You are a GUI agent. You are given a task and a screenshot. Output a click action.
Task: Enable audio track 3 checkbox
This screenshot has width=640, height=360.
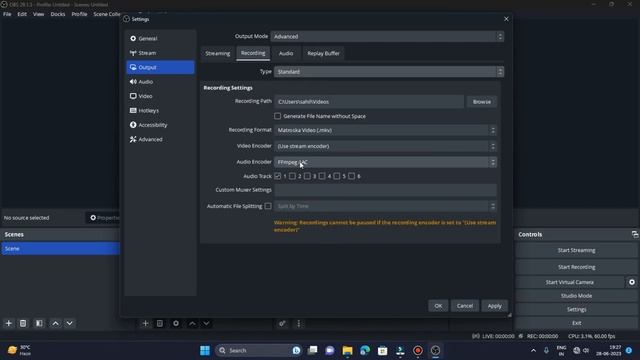pyautogui.click(x=307, y=176)
